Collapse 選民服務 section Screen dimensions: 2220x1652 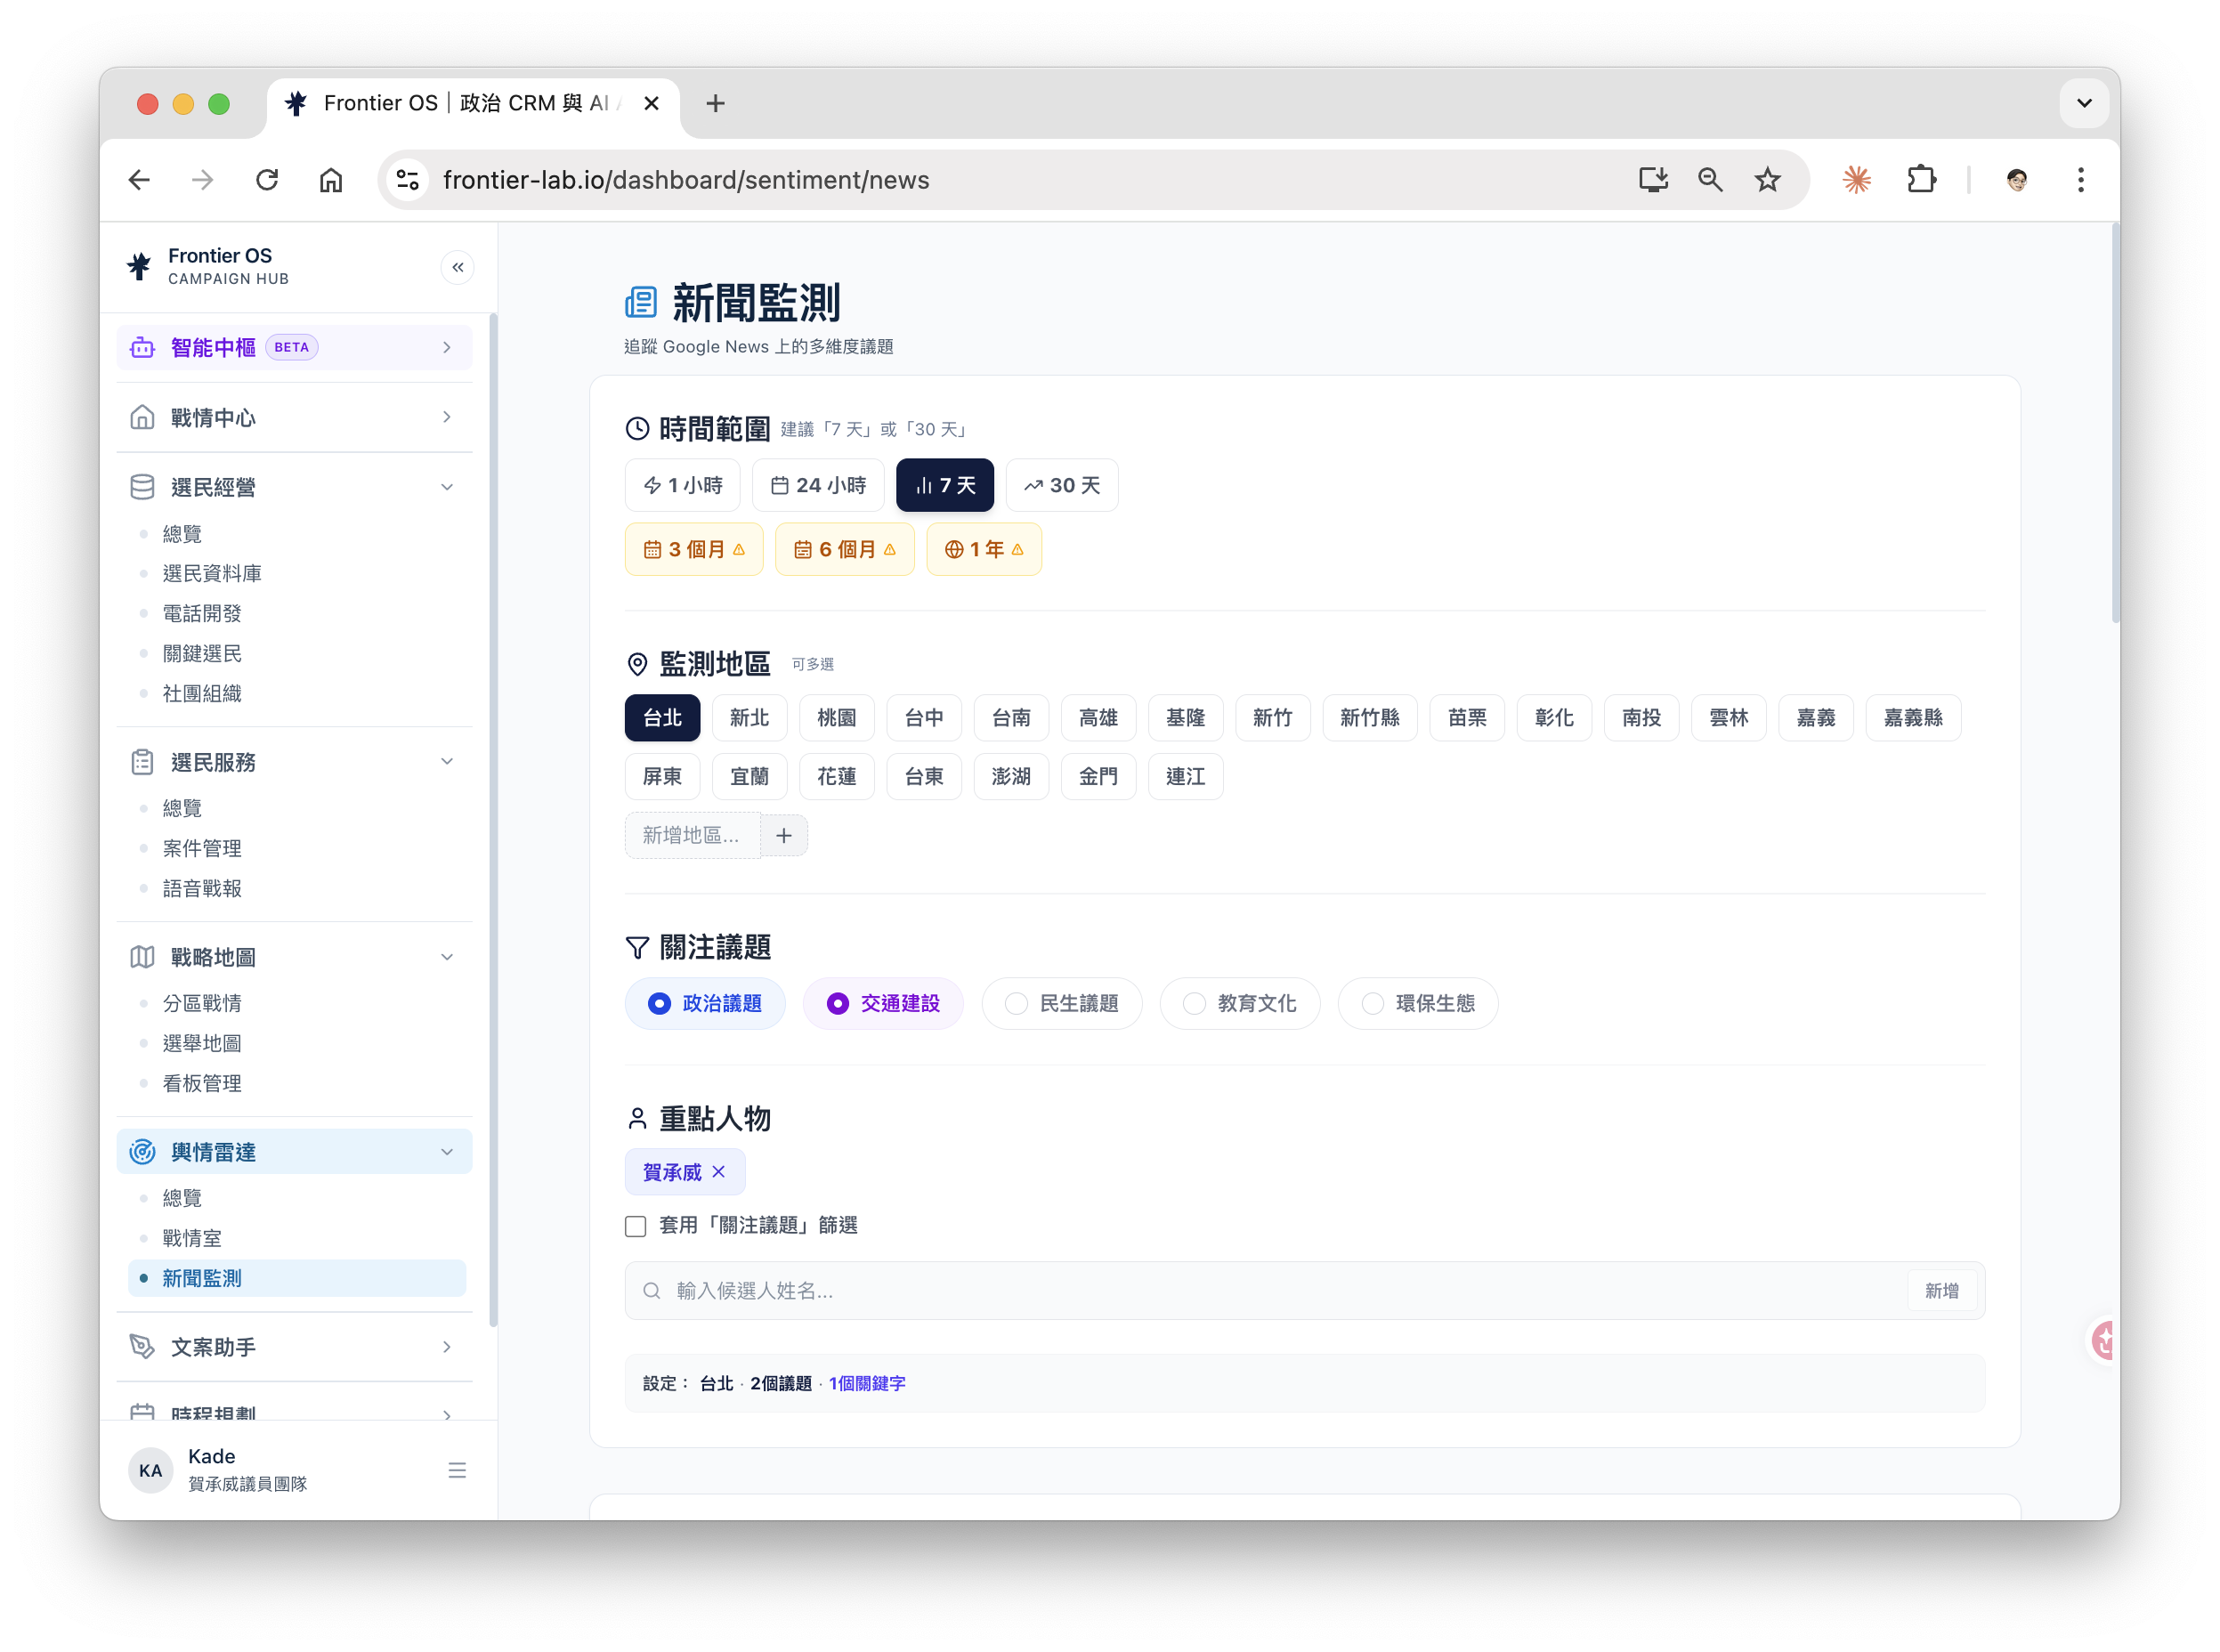click(x=294, y=762)
